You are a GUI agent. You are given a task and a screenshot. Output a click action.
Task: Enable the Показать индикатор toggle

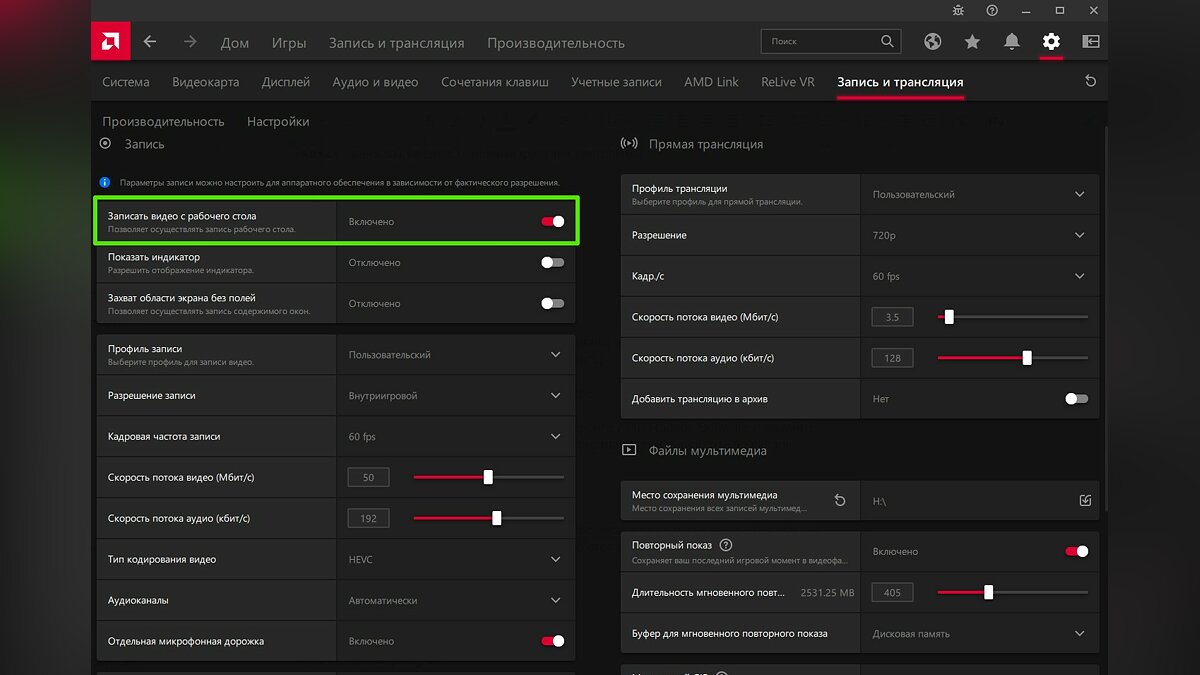click(x=552, y=263)
